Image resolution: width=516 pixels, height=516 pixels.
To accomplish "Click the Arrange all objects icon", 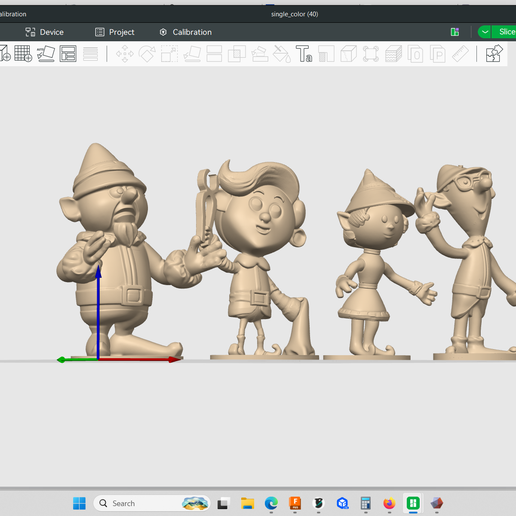I will (68, 54).
